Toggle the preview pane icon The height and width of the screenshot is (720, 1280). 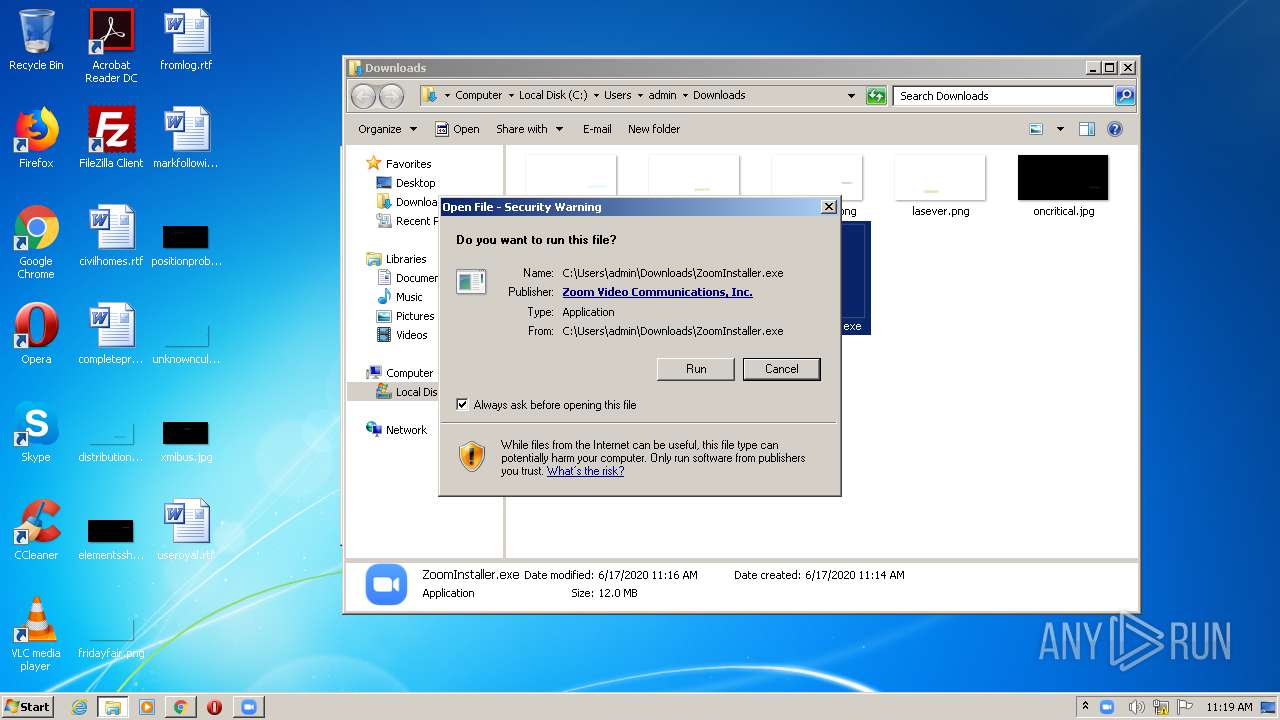coord(1087,129)
